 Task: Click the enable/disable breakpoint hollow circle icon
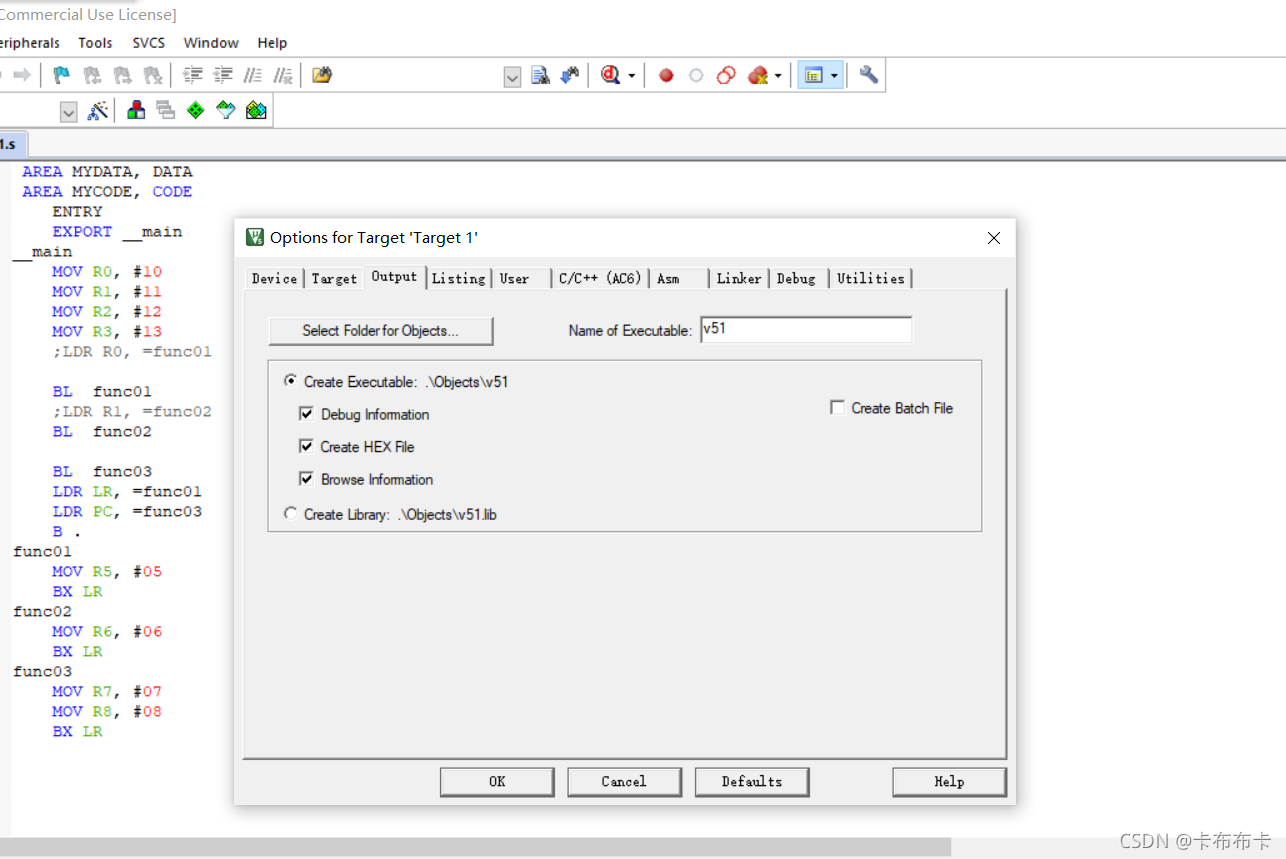(x=696, y=75)
